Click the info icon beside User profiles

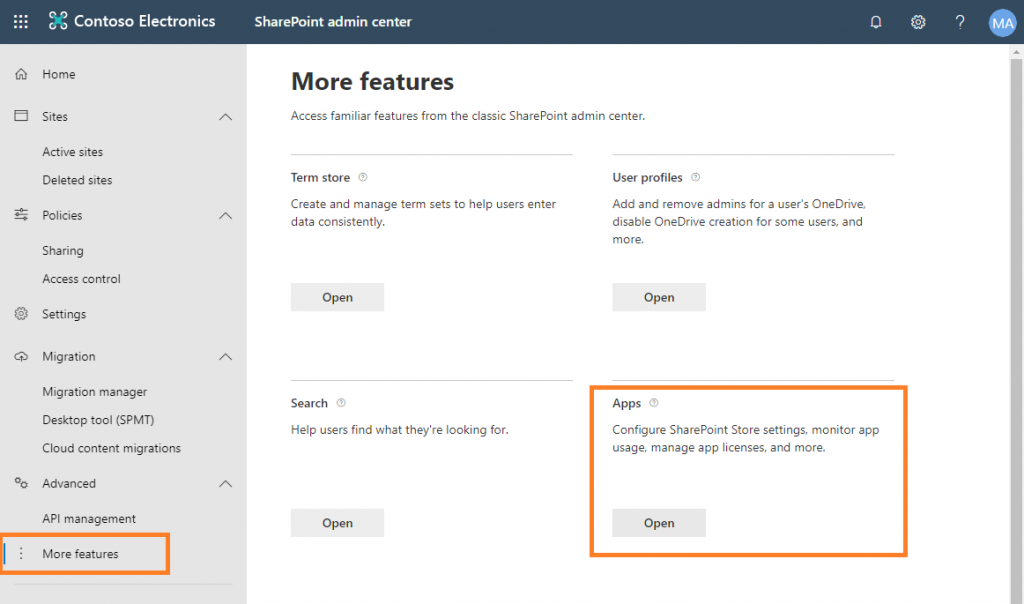click(x=695, y=177)
